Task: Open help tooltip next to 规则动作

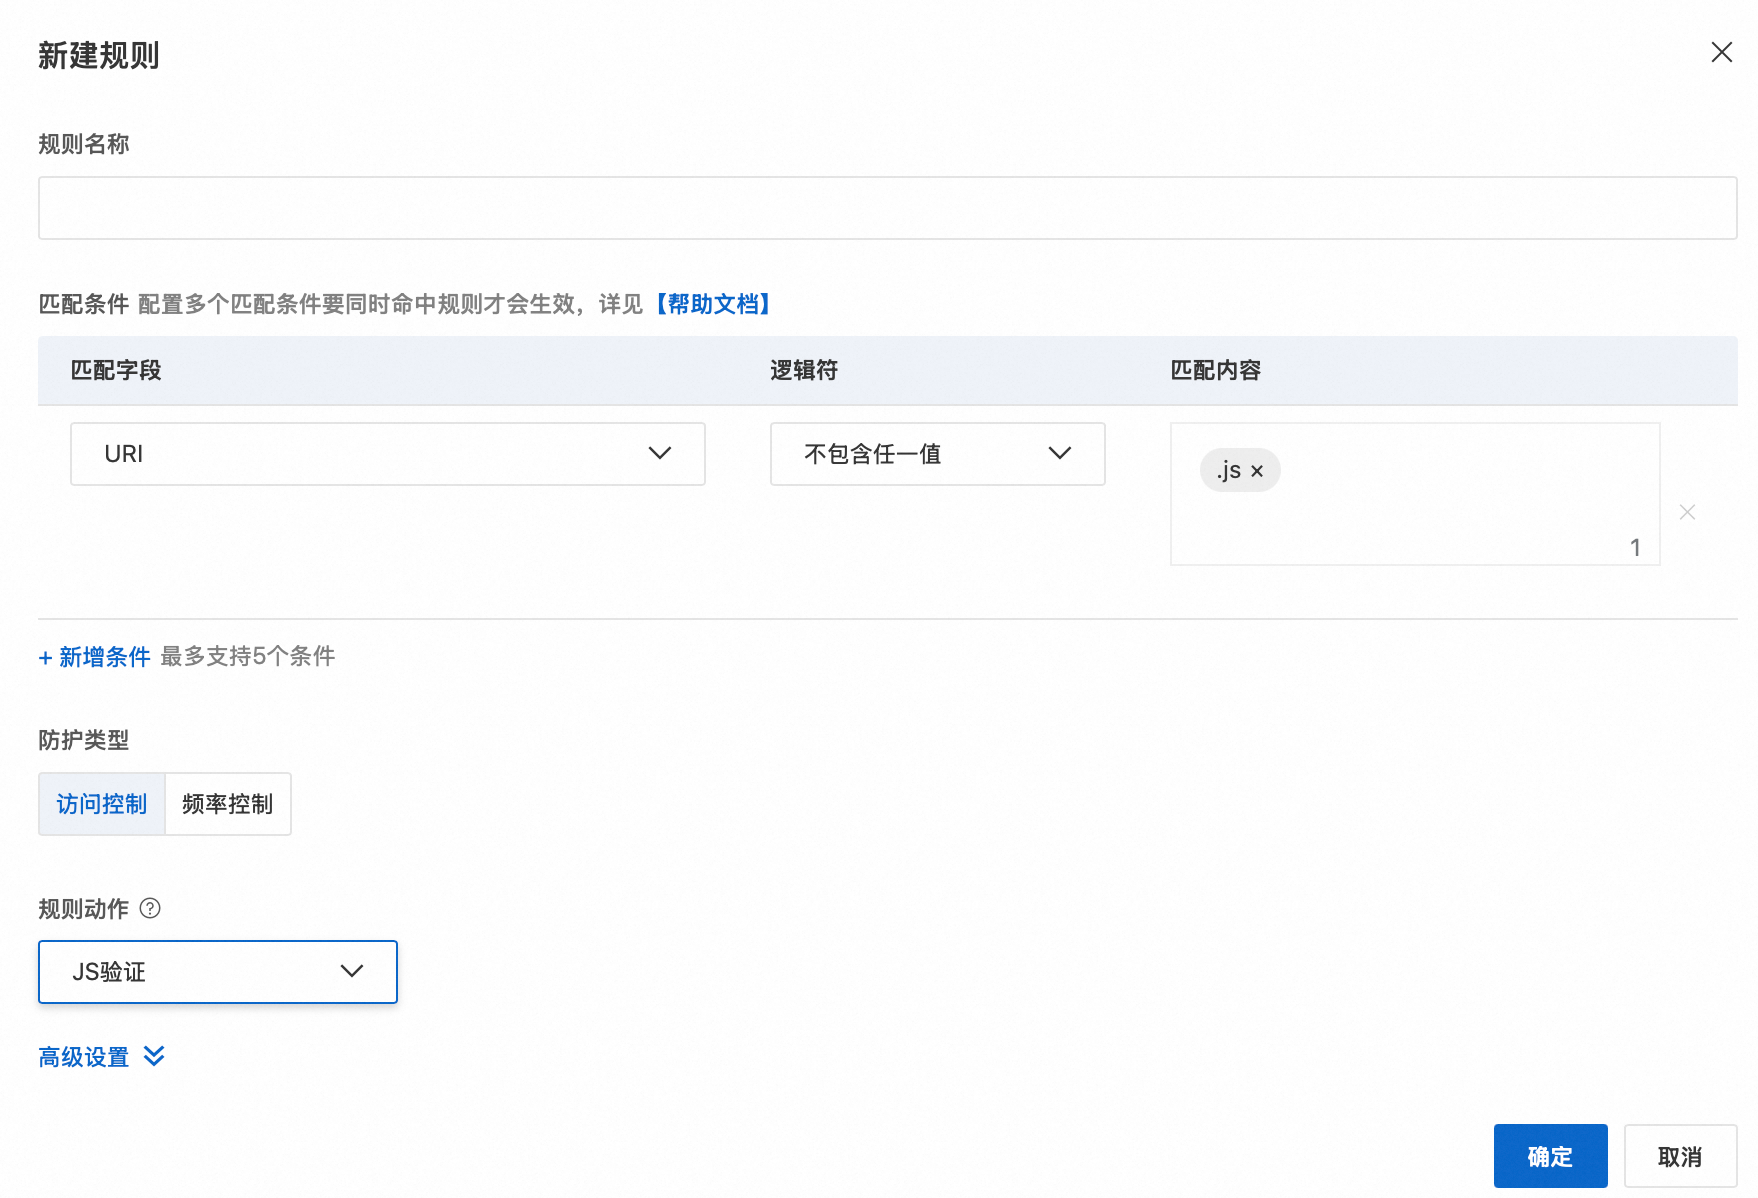Action: coord(150,908)
